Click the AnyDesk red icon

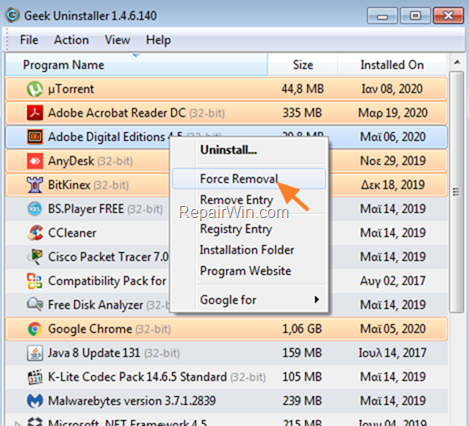tap(35, 161)
